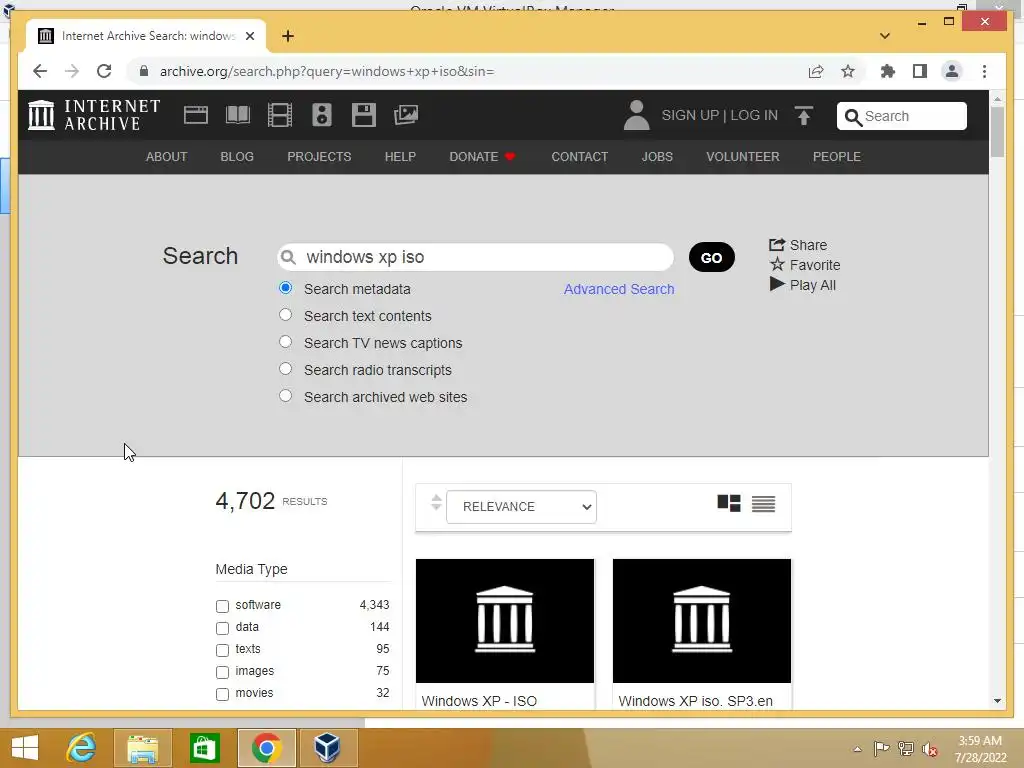Select Search metadata radio button
Image resolution: width=1024 pixels, height=768 pixels.
[285, 288]
